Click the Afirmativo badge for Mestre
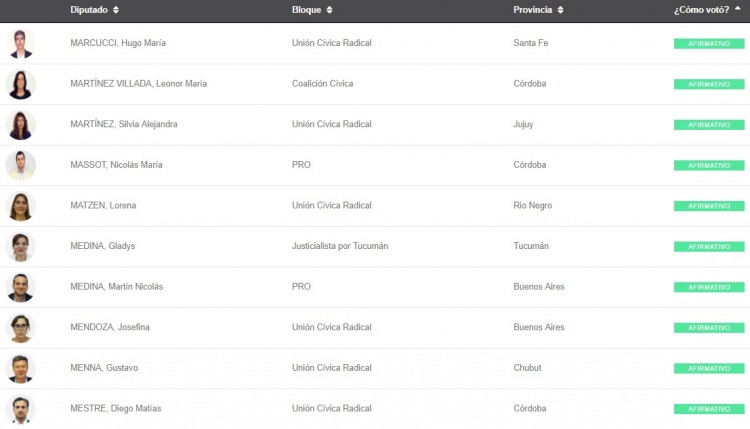 709,409
